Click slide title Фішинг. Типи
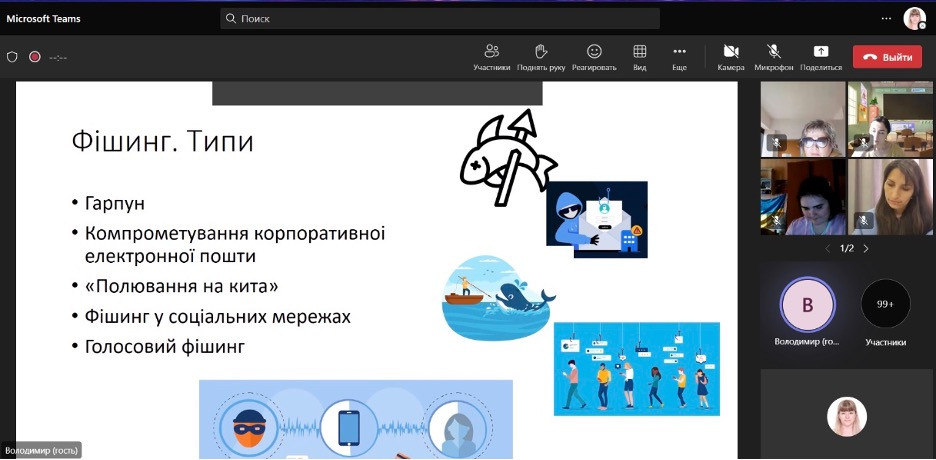The width and height of the screenshot is (936, 460). (162, 143)
